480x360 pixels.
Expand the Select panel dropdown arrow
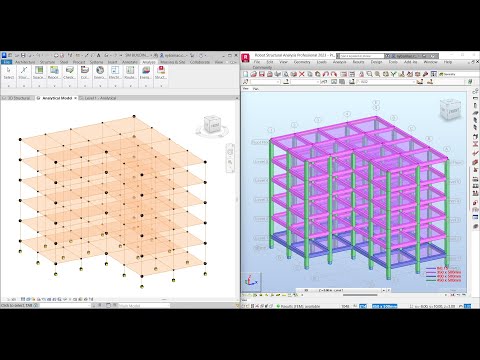9,86
